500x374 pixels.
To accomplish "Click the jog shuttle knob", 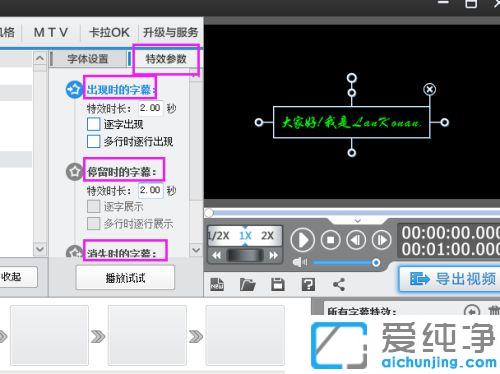I will tap(245, 256).
